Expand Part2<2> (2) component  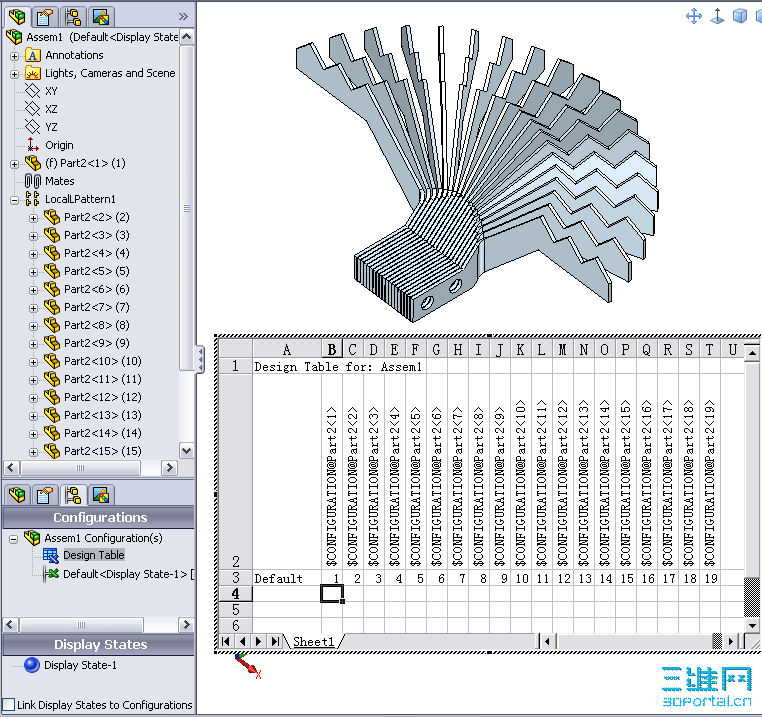33,218
